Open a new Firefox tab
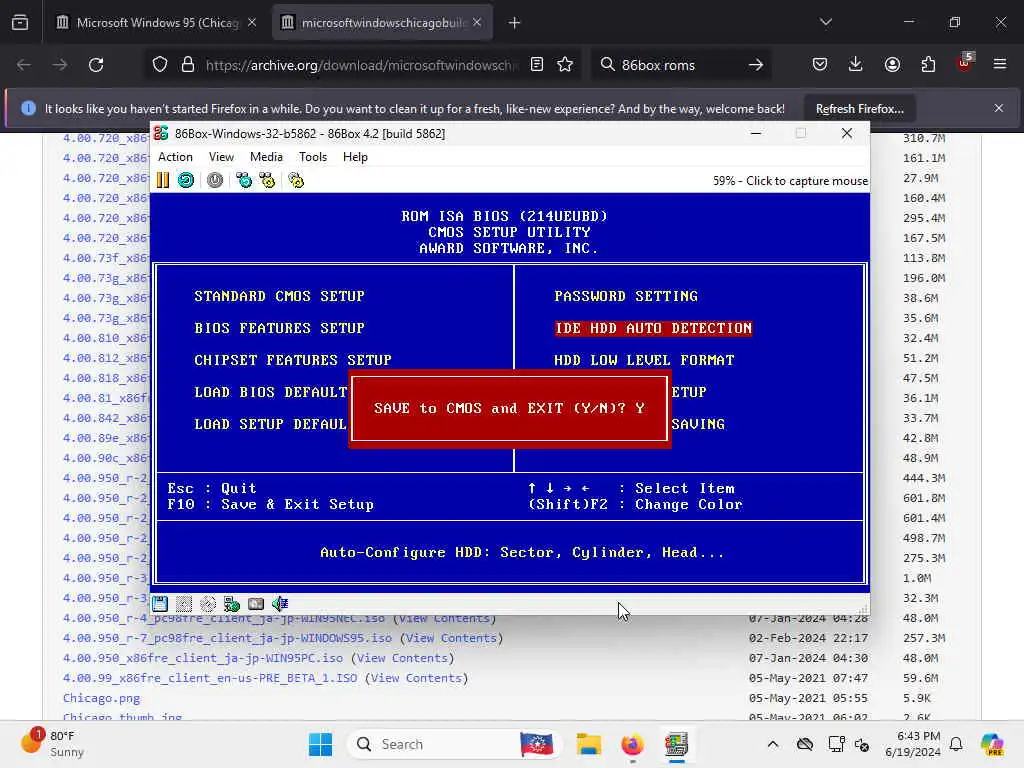The width and height of the screenshot is (1024, 768). (515, 23)
